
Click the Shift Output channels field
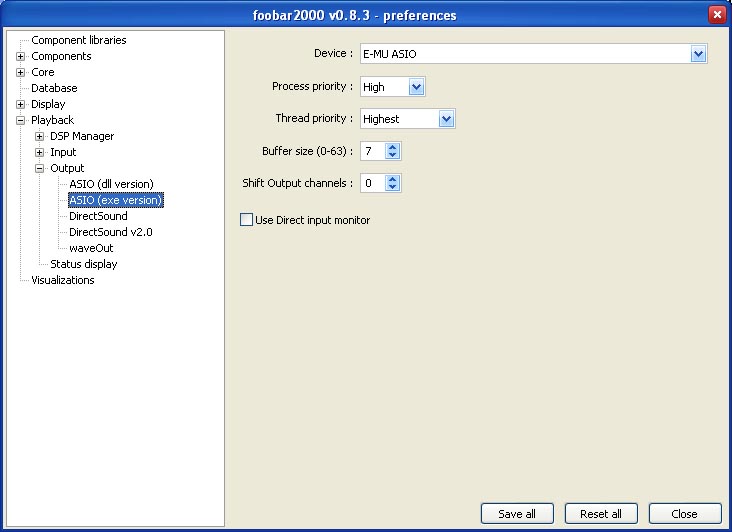(373, 183)
